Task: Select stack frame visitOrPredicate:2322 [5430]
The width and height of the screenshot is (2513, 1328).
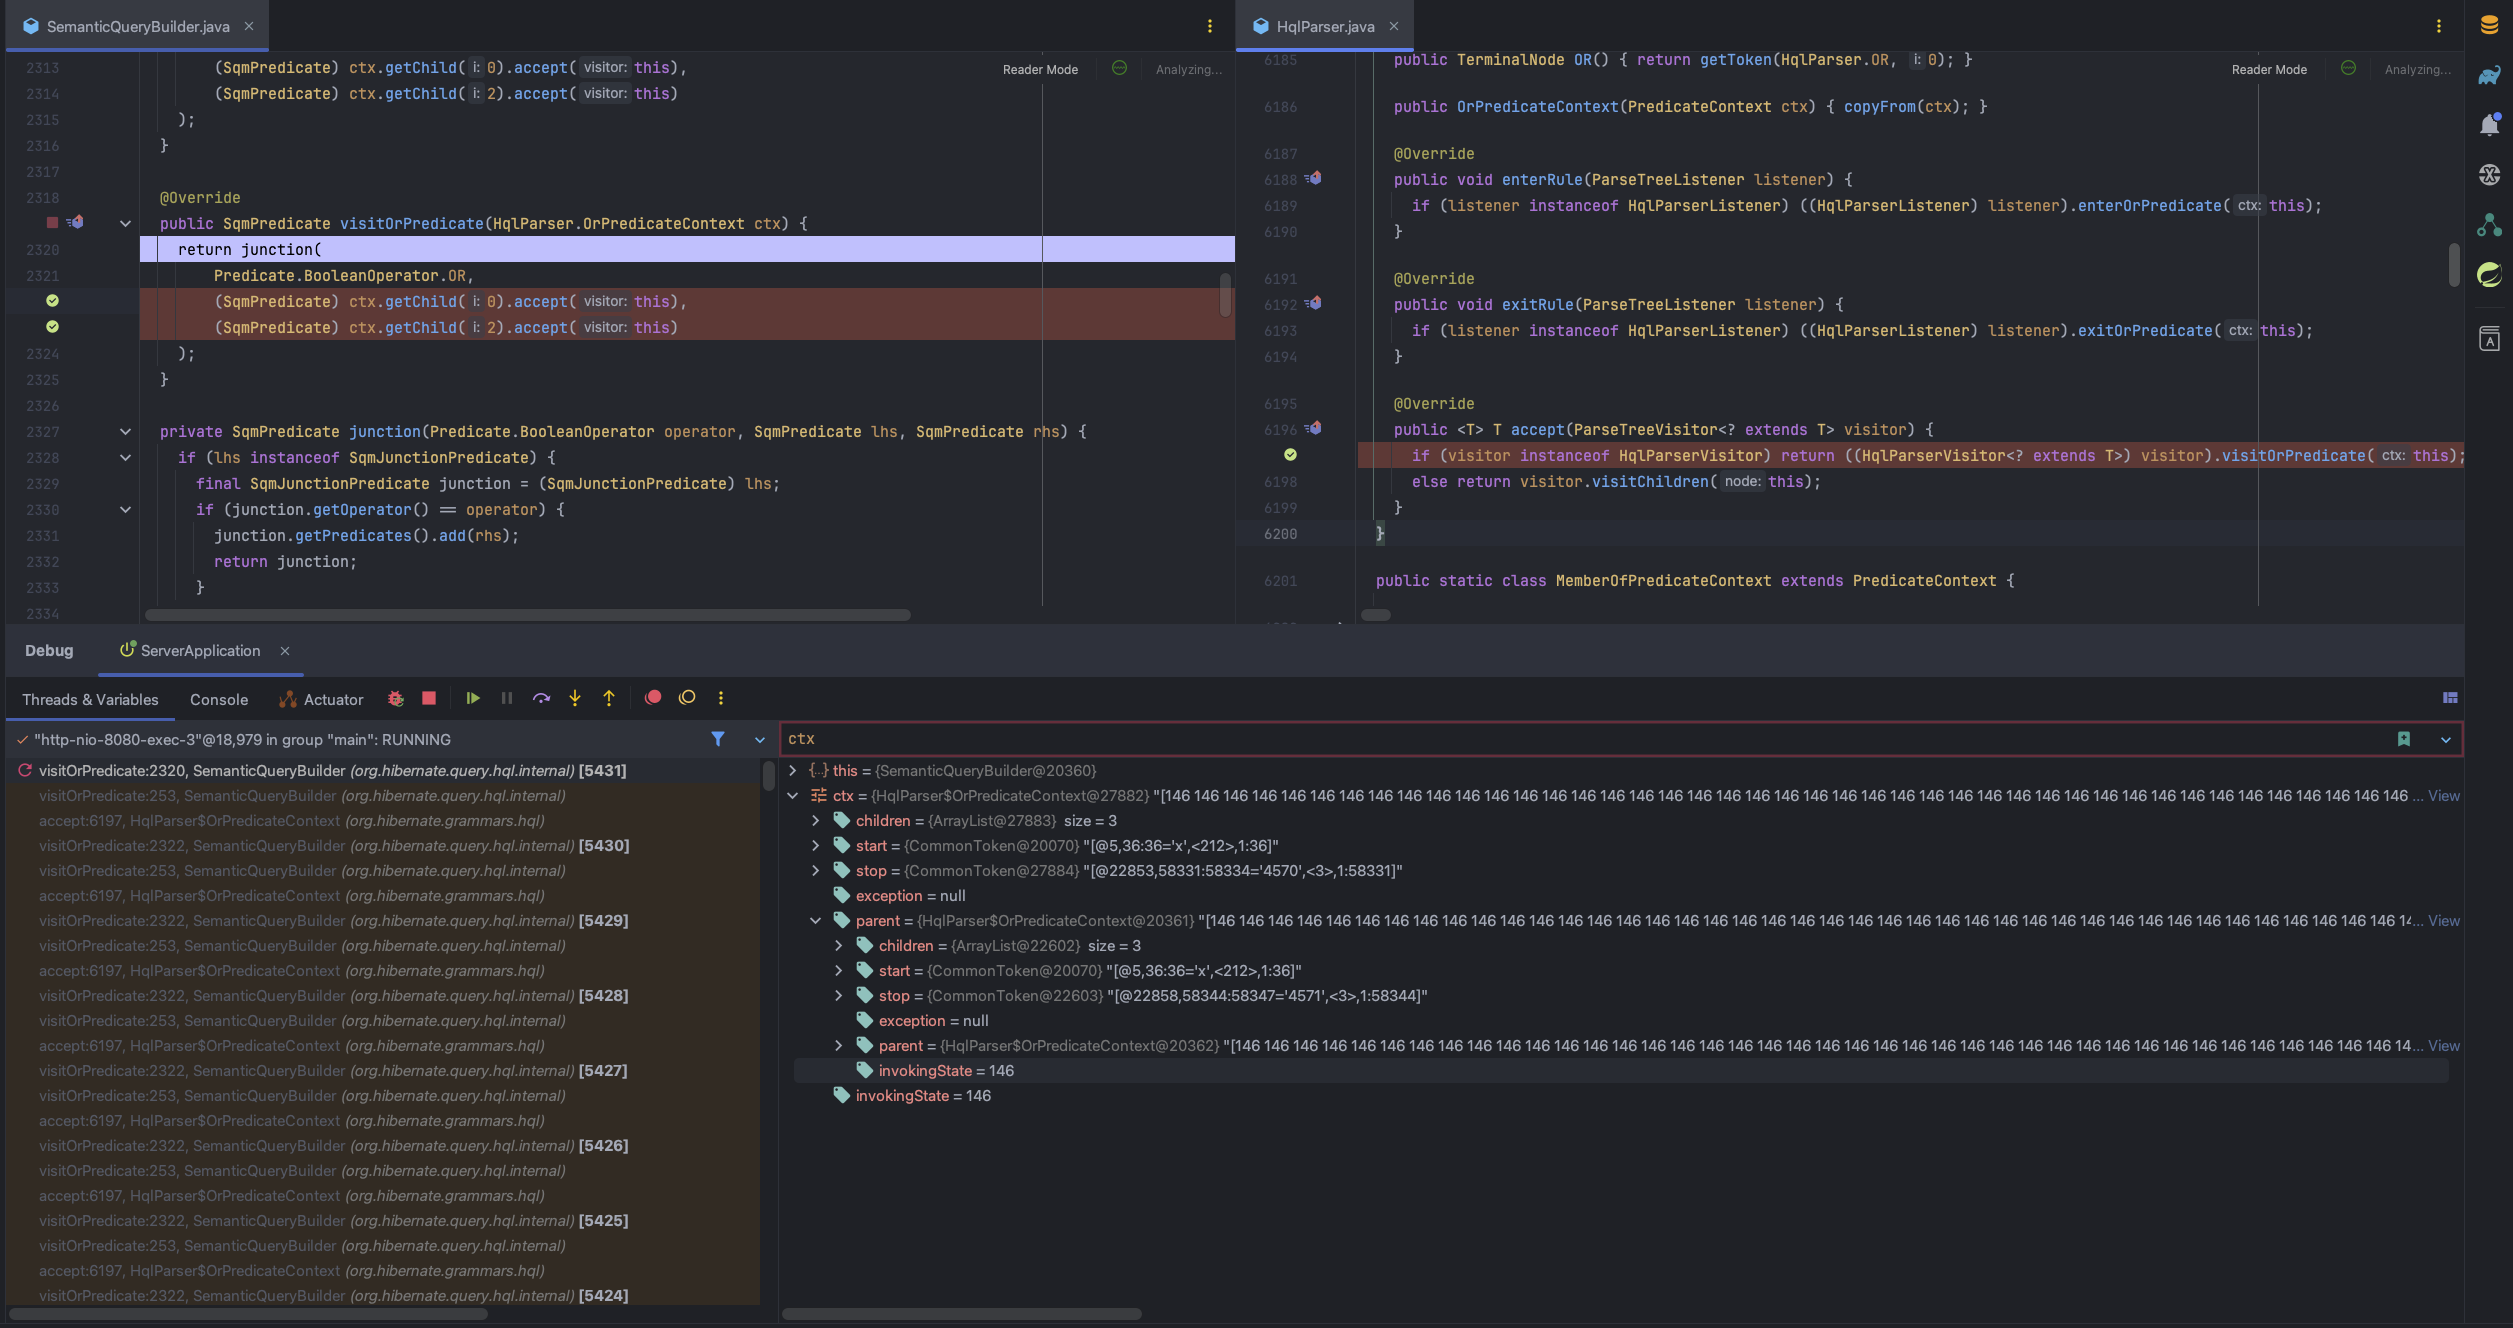Action: coord(334,845)
